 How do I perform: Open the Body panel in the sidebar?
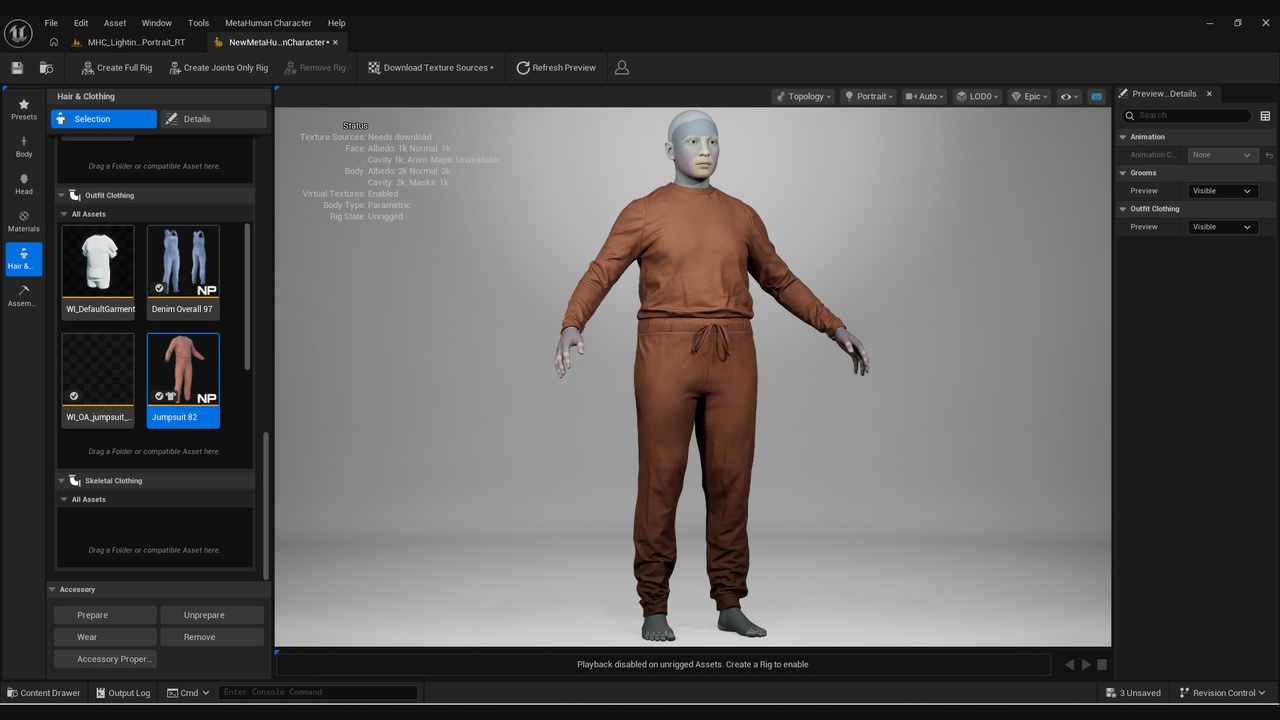[x=24, y=147]
